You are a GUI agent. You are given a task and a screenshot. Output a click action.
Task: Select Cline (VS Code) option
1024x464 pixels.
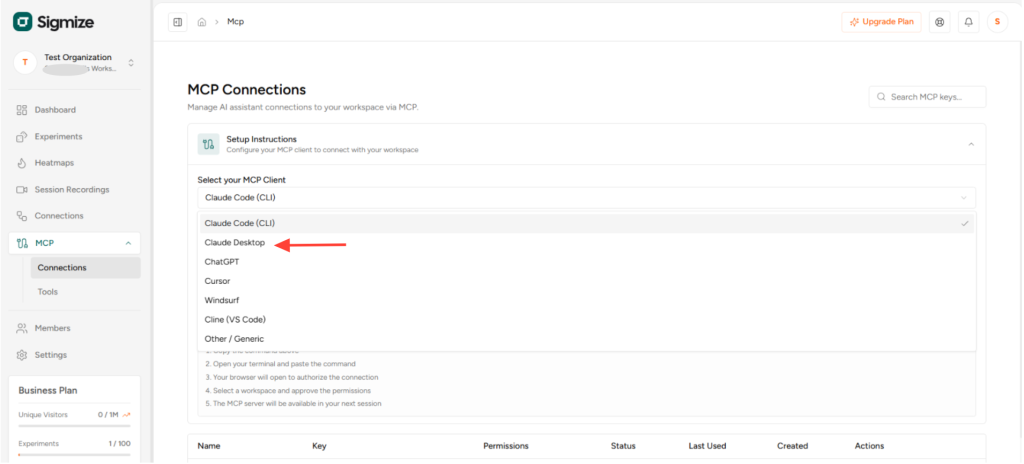tap(586, 320)
